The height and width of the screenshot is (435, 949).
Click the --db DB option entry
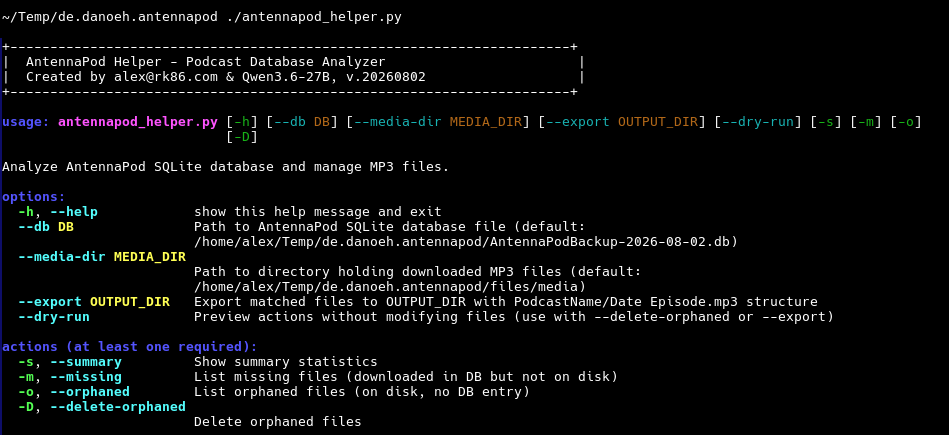coord(46,227)
